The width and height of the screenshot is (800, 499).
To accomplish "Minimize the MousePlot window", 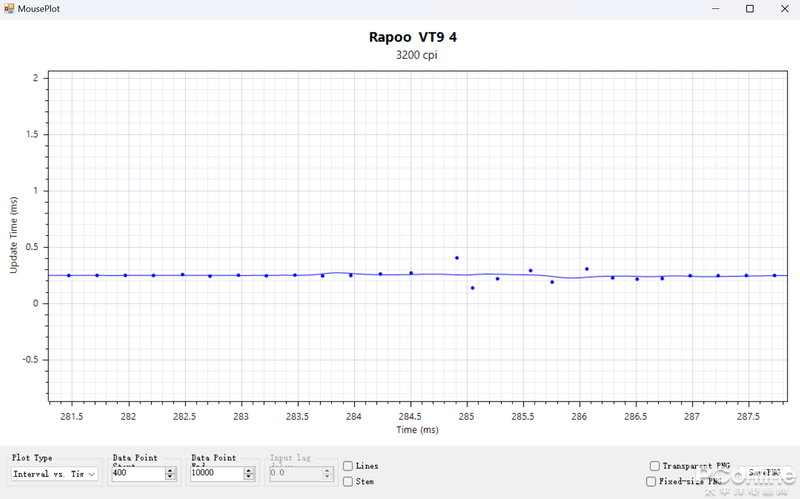I will 716,8.
